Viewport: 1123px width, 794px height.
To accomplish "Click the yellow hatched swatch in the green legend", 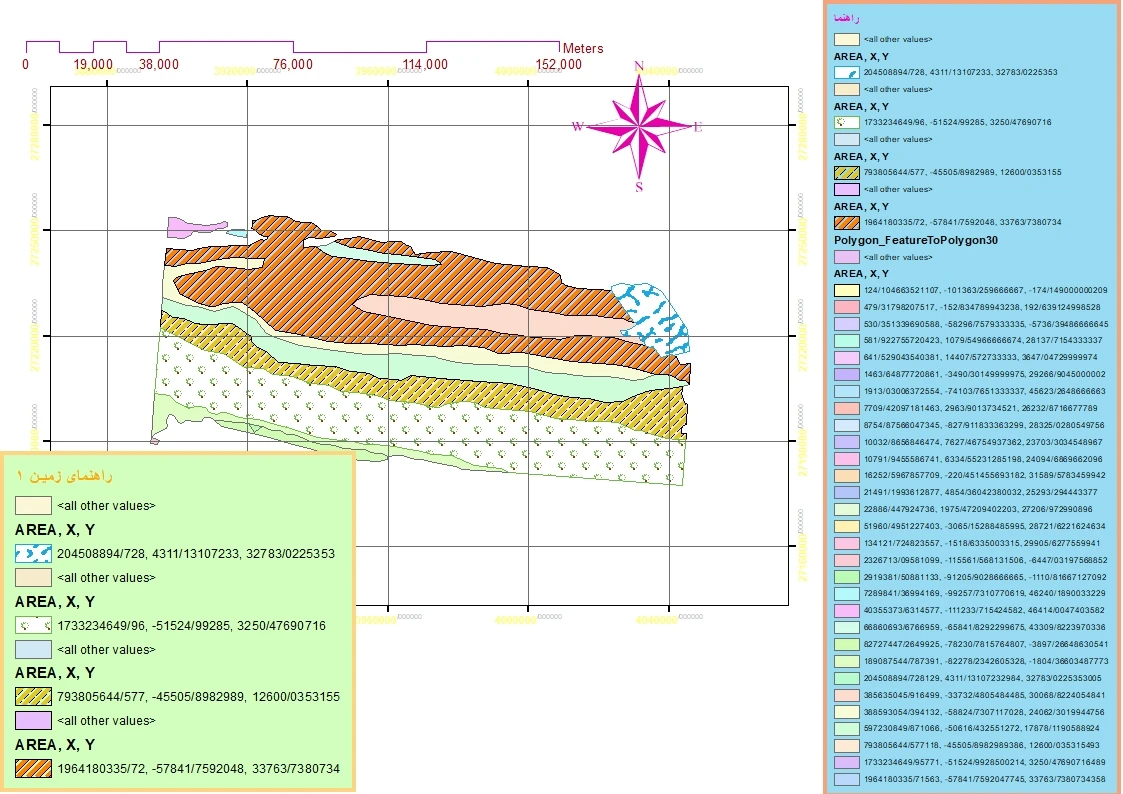I will 33,696.
